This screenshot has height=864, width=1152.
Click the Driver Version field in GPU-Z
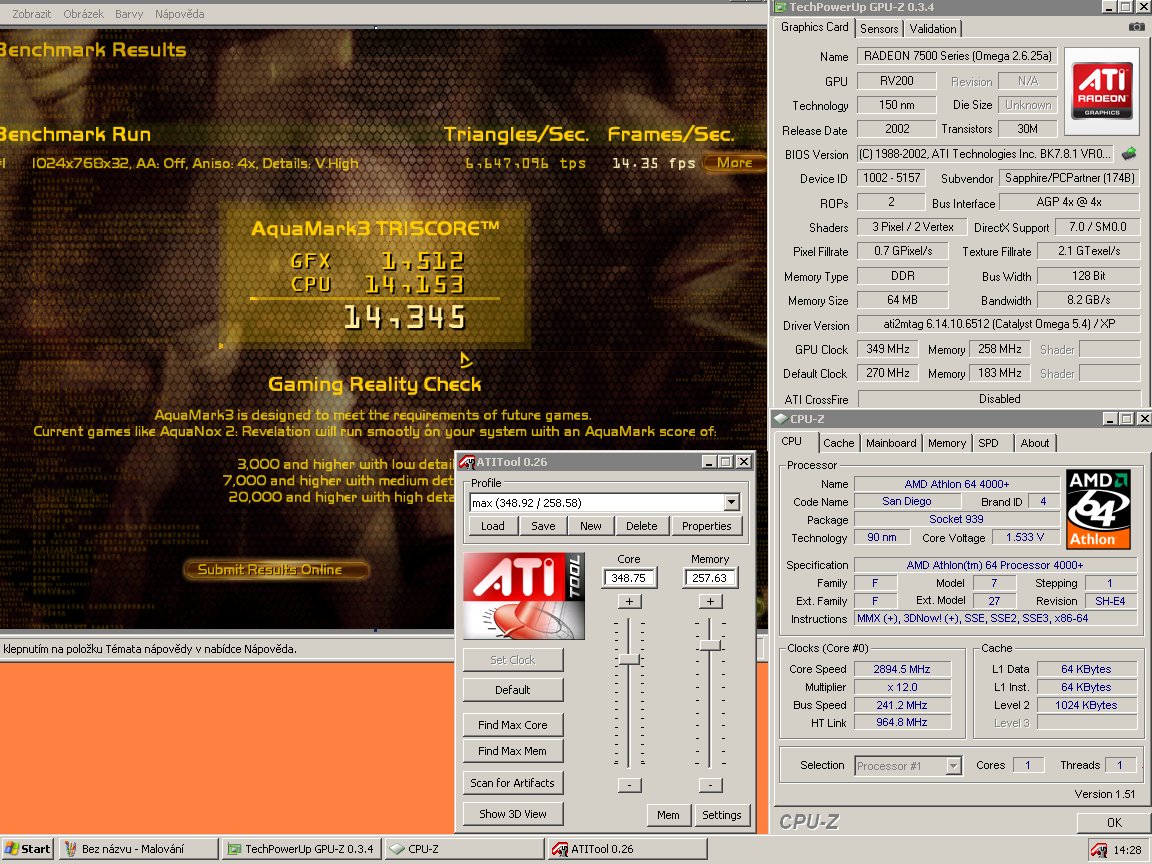(999, 324)
